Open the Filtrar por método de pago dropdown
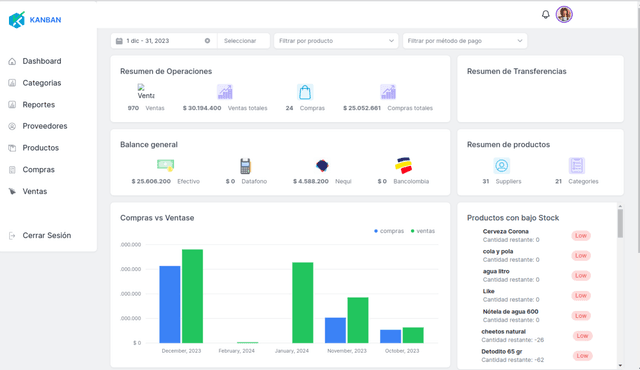 (x=465, y=41)
